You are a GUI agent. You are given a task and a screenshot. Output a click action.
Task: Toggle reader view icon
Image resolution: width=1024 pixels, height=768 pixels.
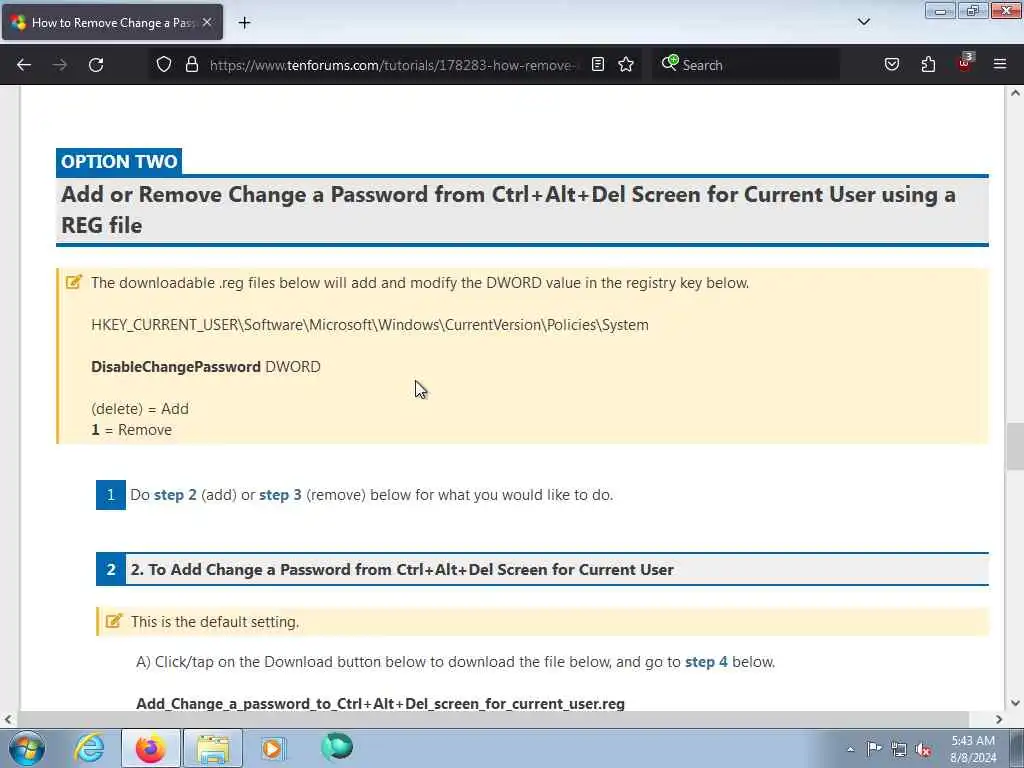[x=598, y=64]
